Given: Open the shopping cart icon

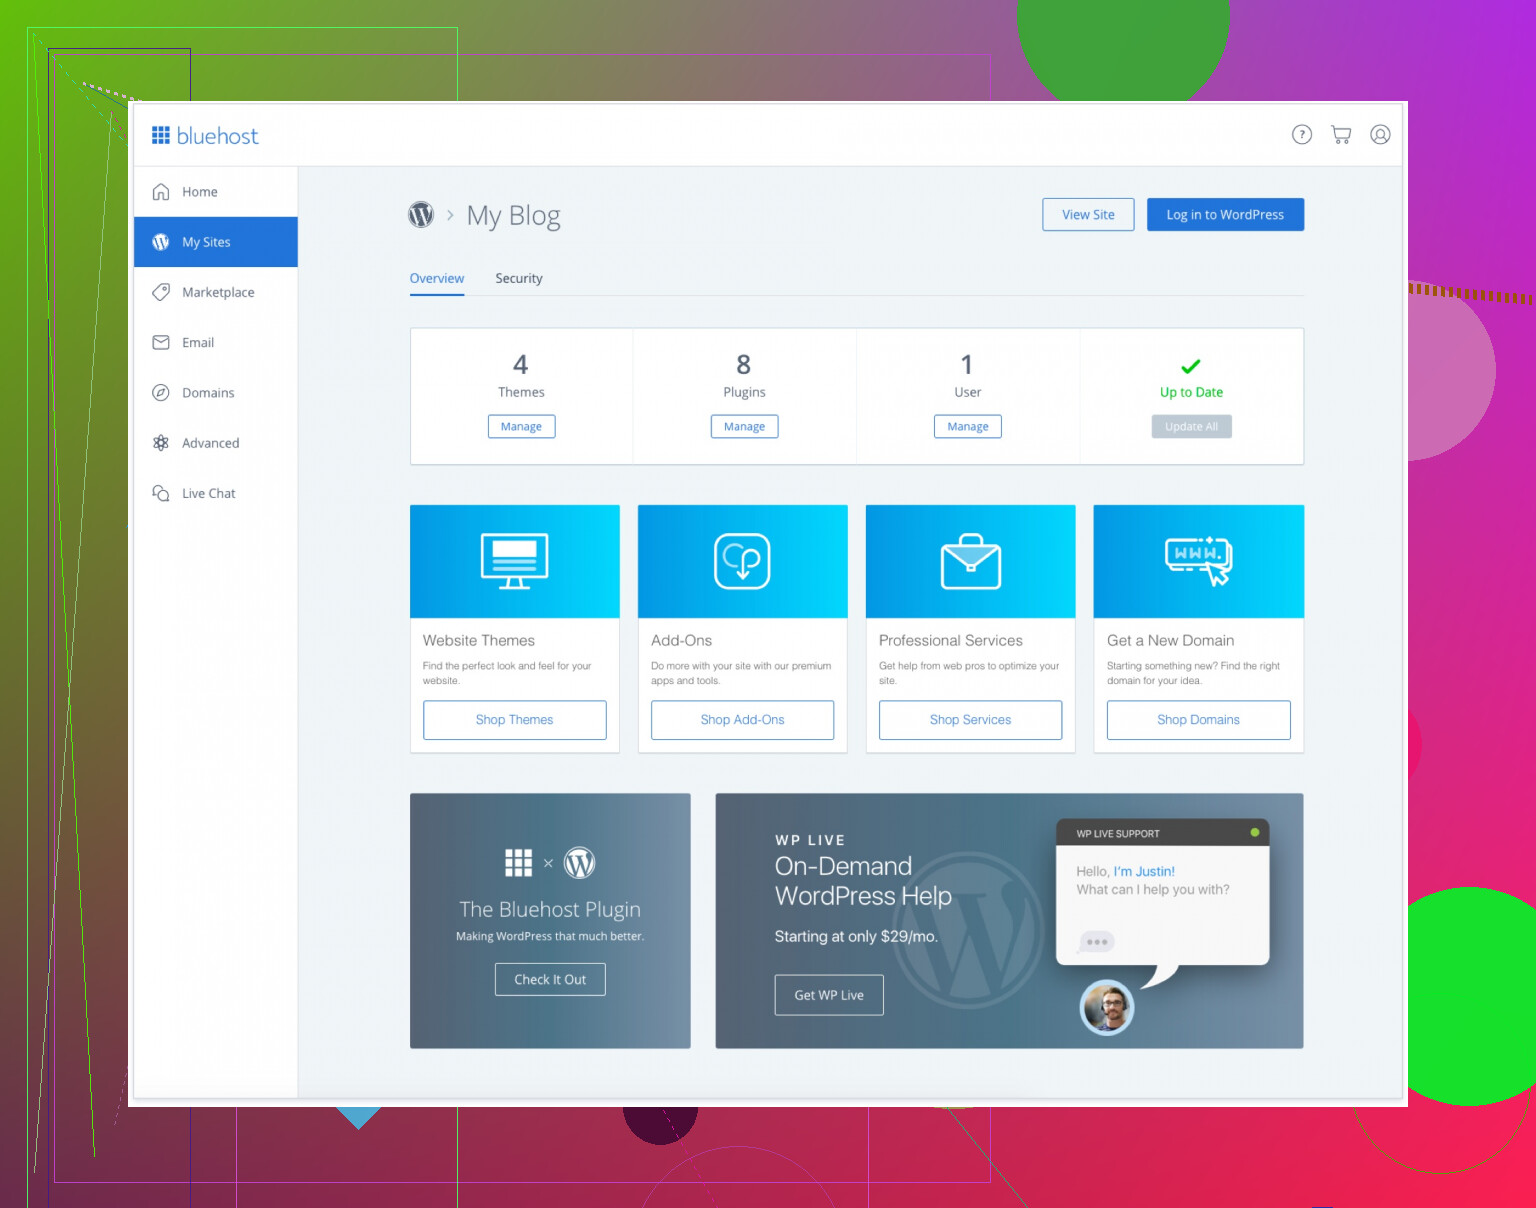Looking at the screenshot, I should [1341, 134].
